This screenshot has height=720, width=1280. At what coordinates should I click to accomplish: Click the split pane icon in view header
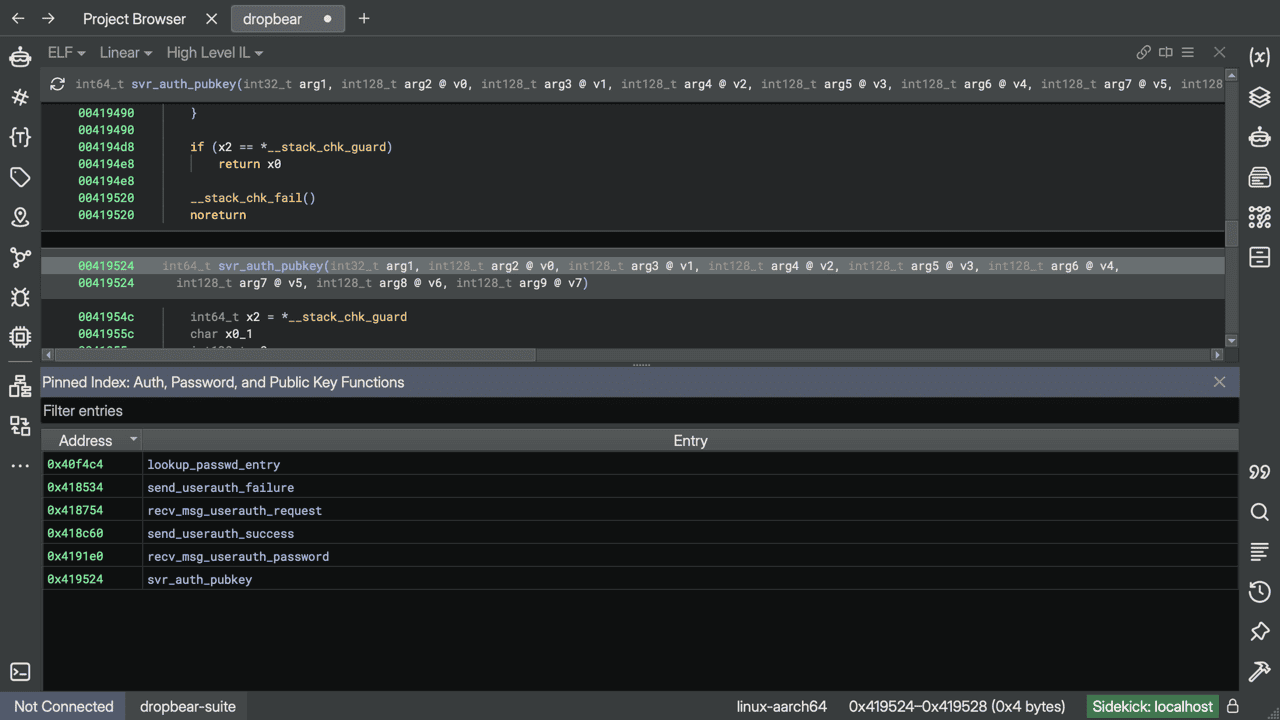pyautogui.click(x=1166, y=52)
